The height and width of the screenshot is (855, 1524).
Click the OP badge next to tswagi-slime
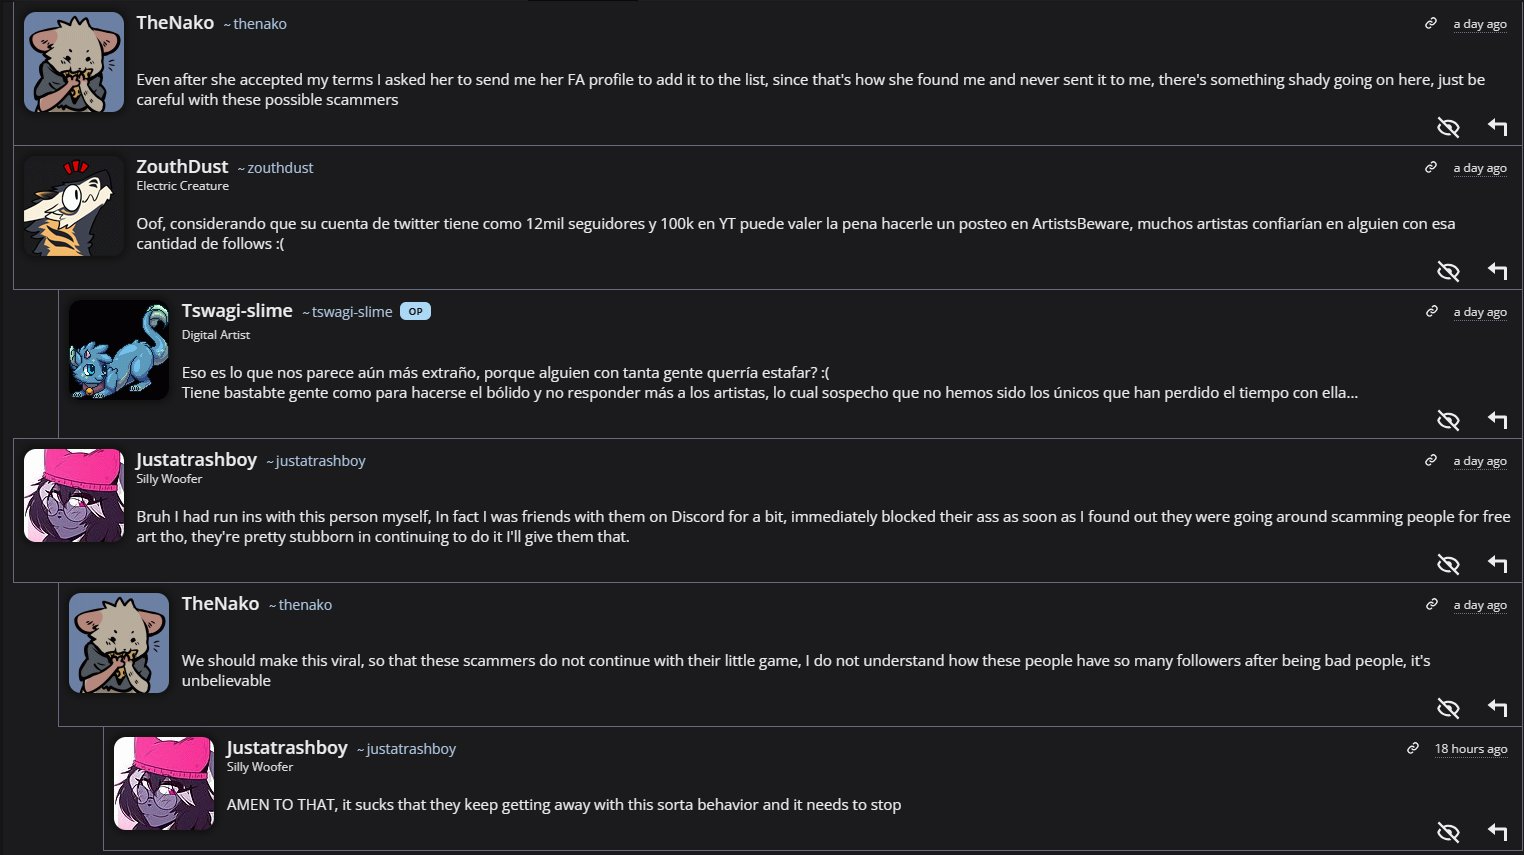tap(415, 311)
